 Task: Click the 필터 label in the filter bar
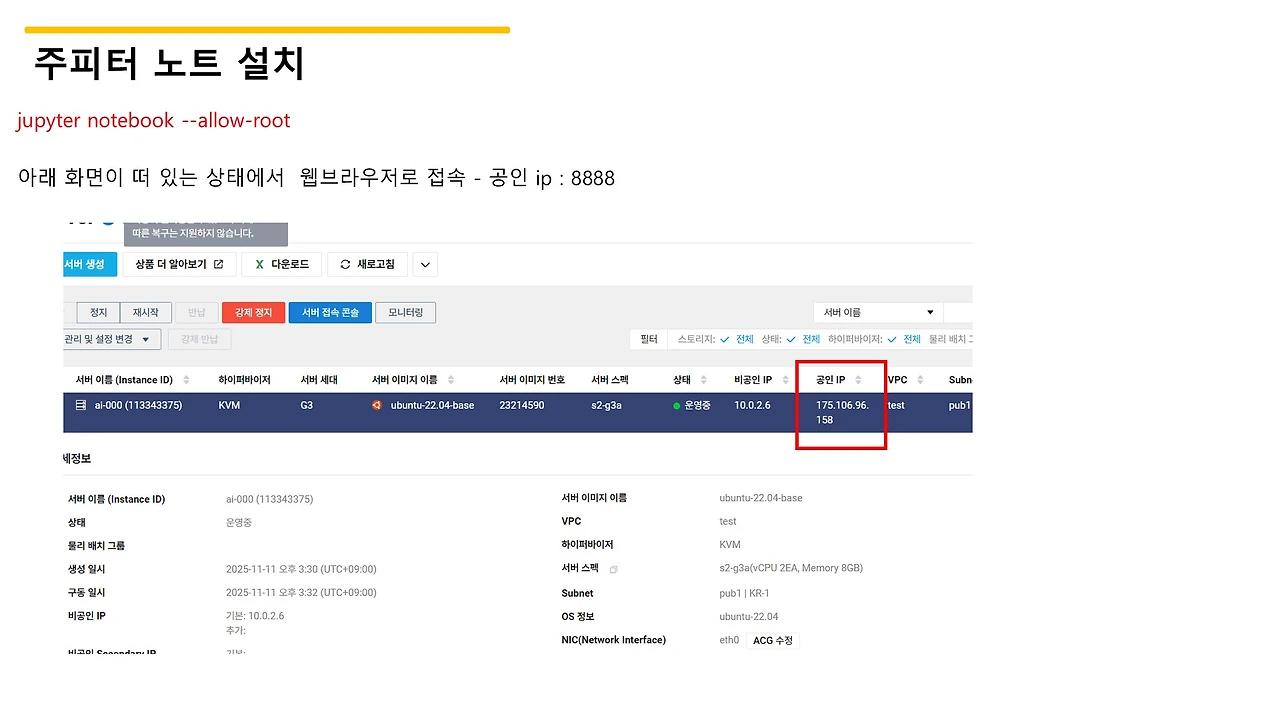(649, 339)
